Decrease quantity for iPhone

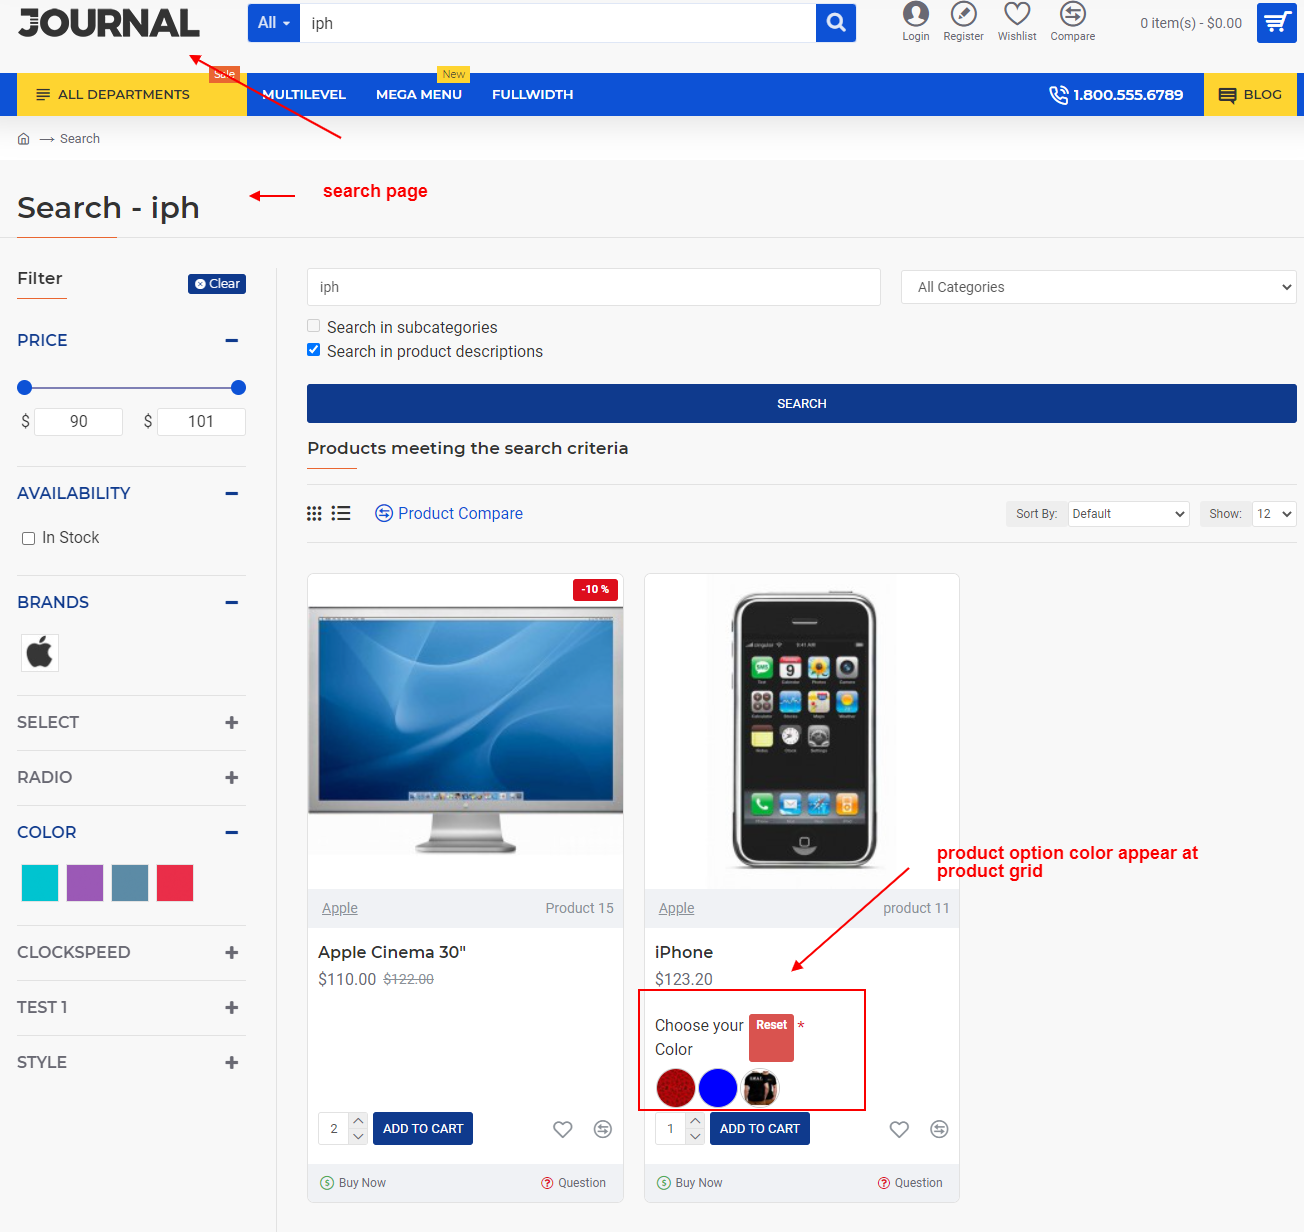pos(695,1136)
